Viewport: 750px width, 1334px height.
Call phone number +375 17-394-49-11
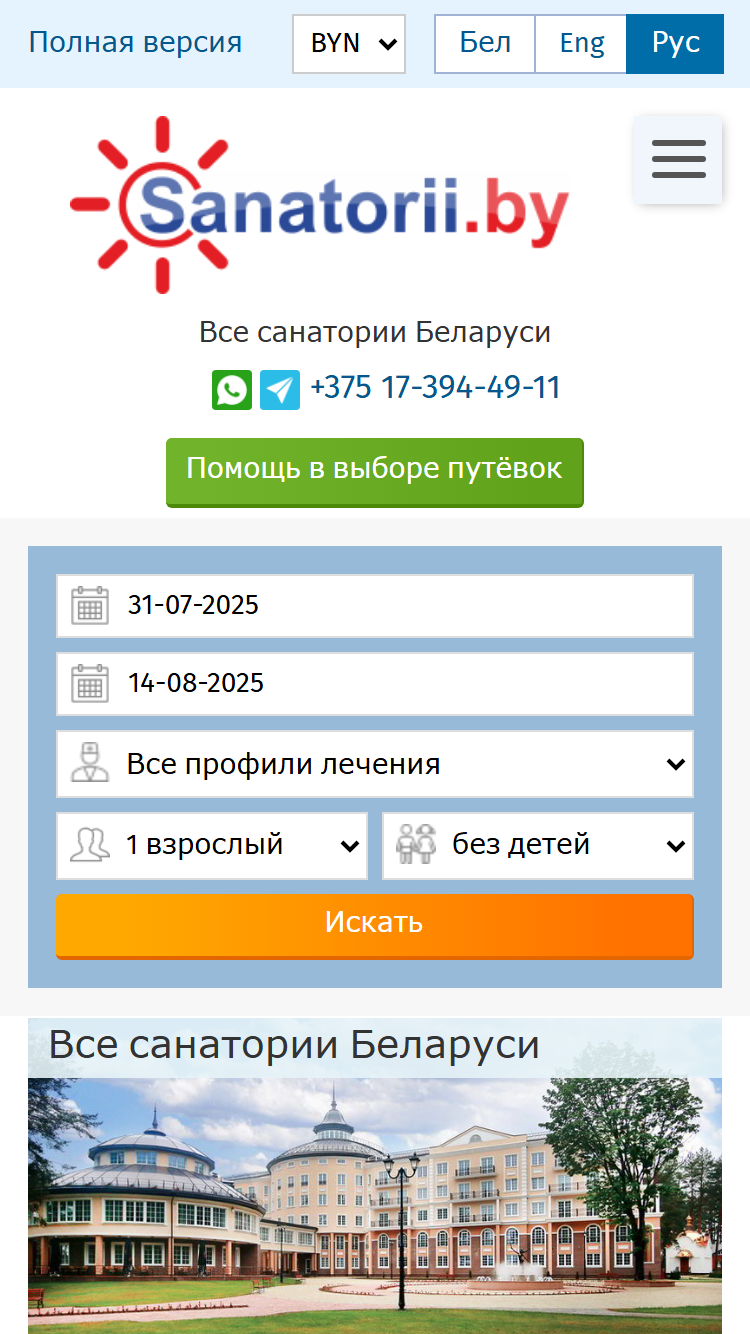[435, 388]
